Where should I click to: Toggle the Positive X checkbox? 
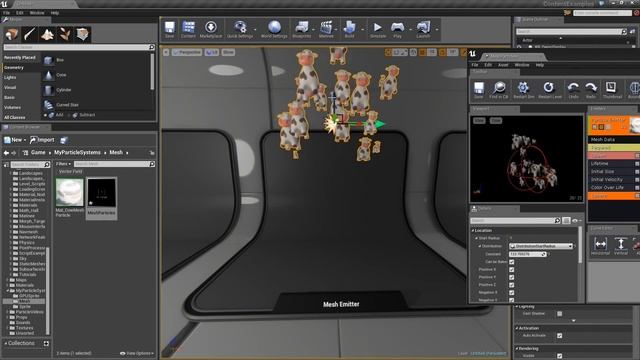click(511, 269)
